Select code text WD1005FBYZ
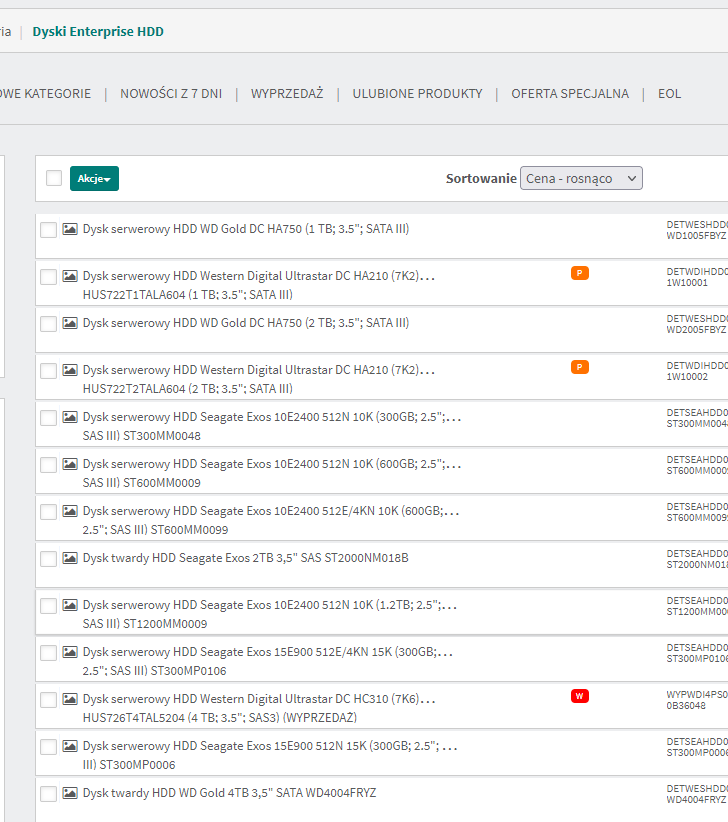The height and width of the screenshot is (822, 728). point(696,236)
